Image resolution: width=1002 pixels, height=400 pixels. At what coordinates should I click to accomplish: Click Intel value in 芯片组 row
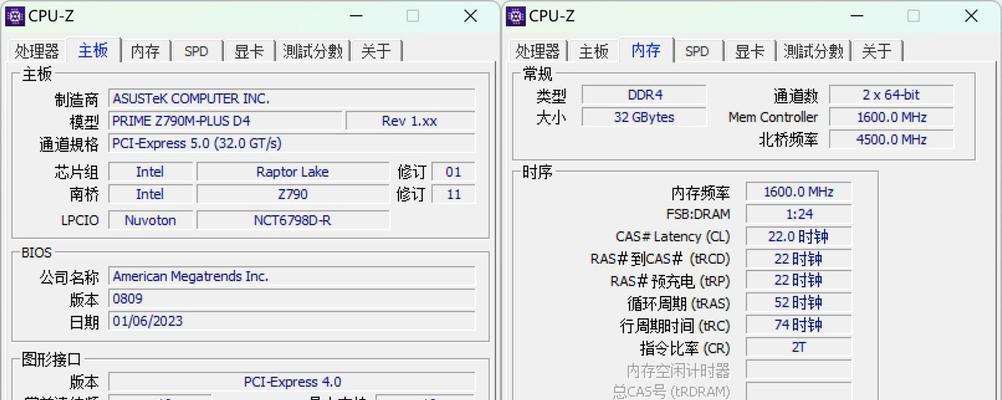click(150, 172)
